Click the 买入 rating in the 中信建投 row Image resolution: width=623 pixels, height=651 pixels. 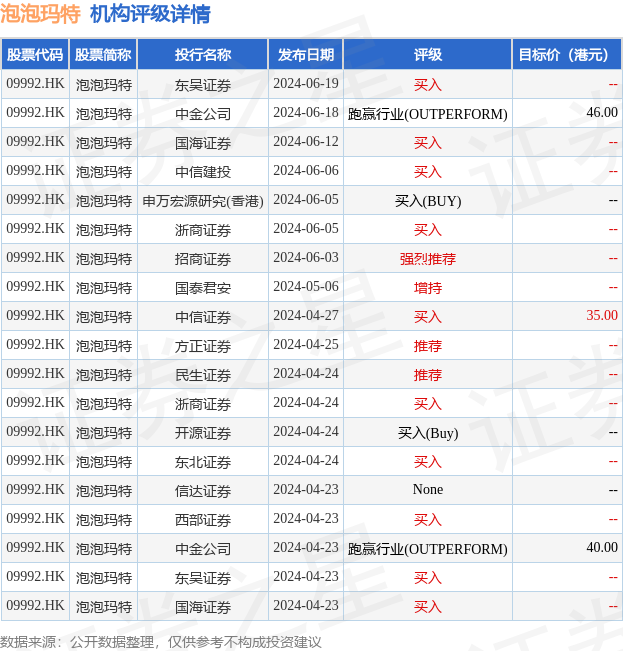coord(428,172)
